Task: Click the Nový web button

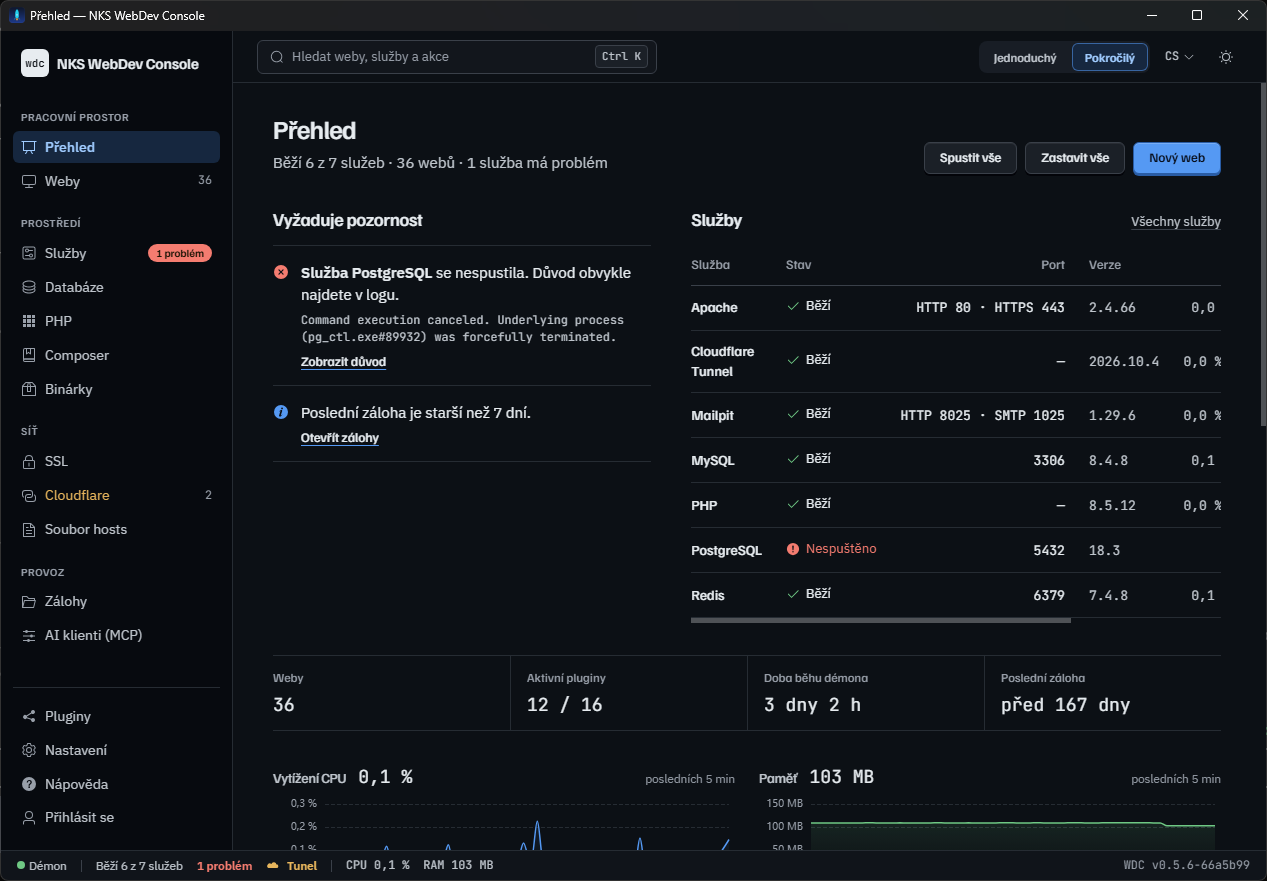Action: pos(1177,158)
